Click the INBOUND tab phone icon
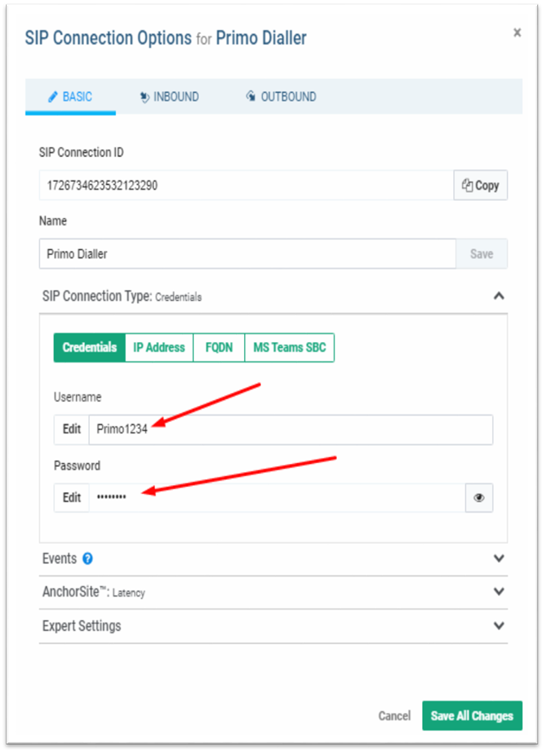The height and width of the screenshot is (752, 544). coord(144,97)
